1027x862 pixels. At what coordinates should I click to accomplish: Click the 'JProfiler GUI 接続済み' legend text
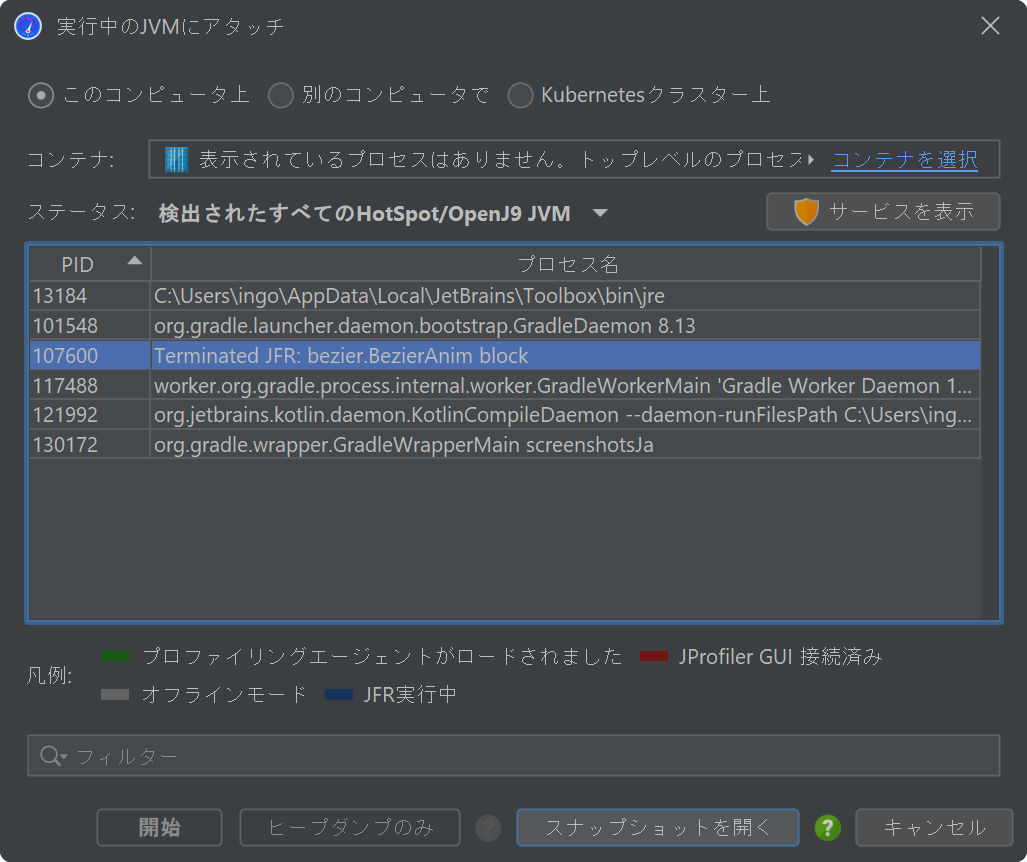pyautogui.click(x=781, y=656)
